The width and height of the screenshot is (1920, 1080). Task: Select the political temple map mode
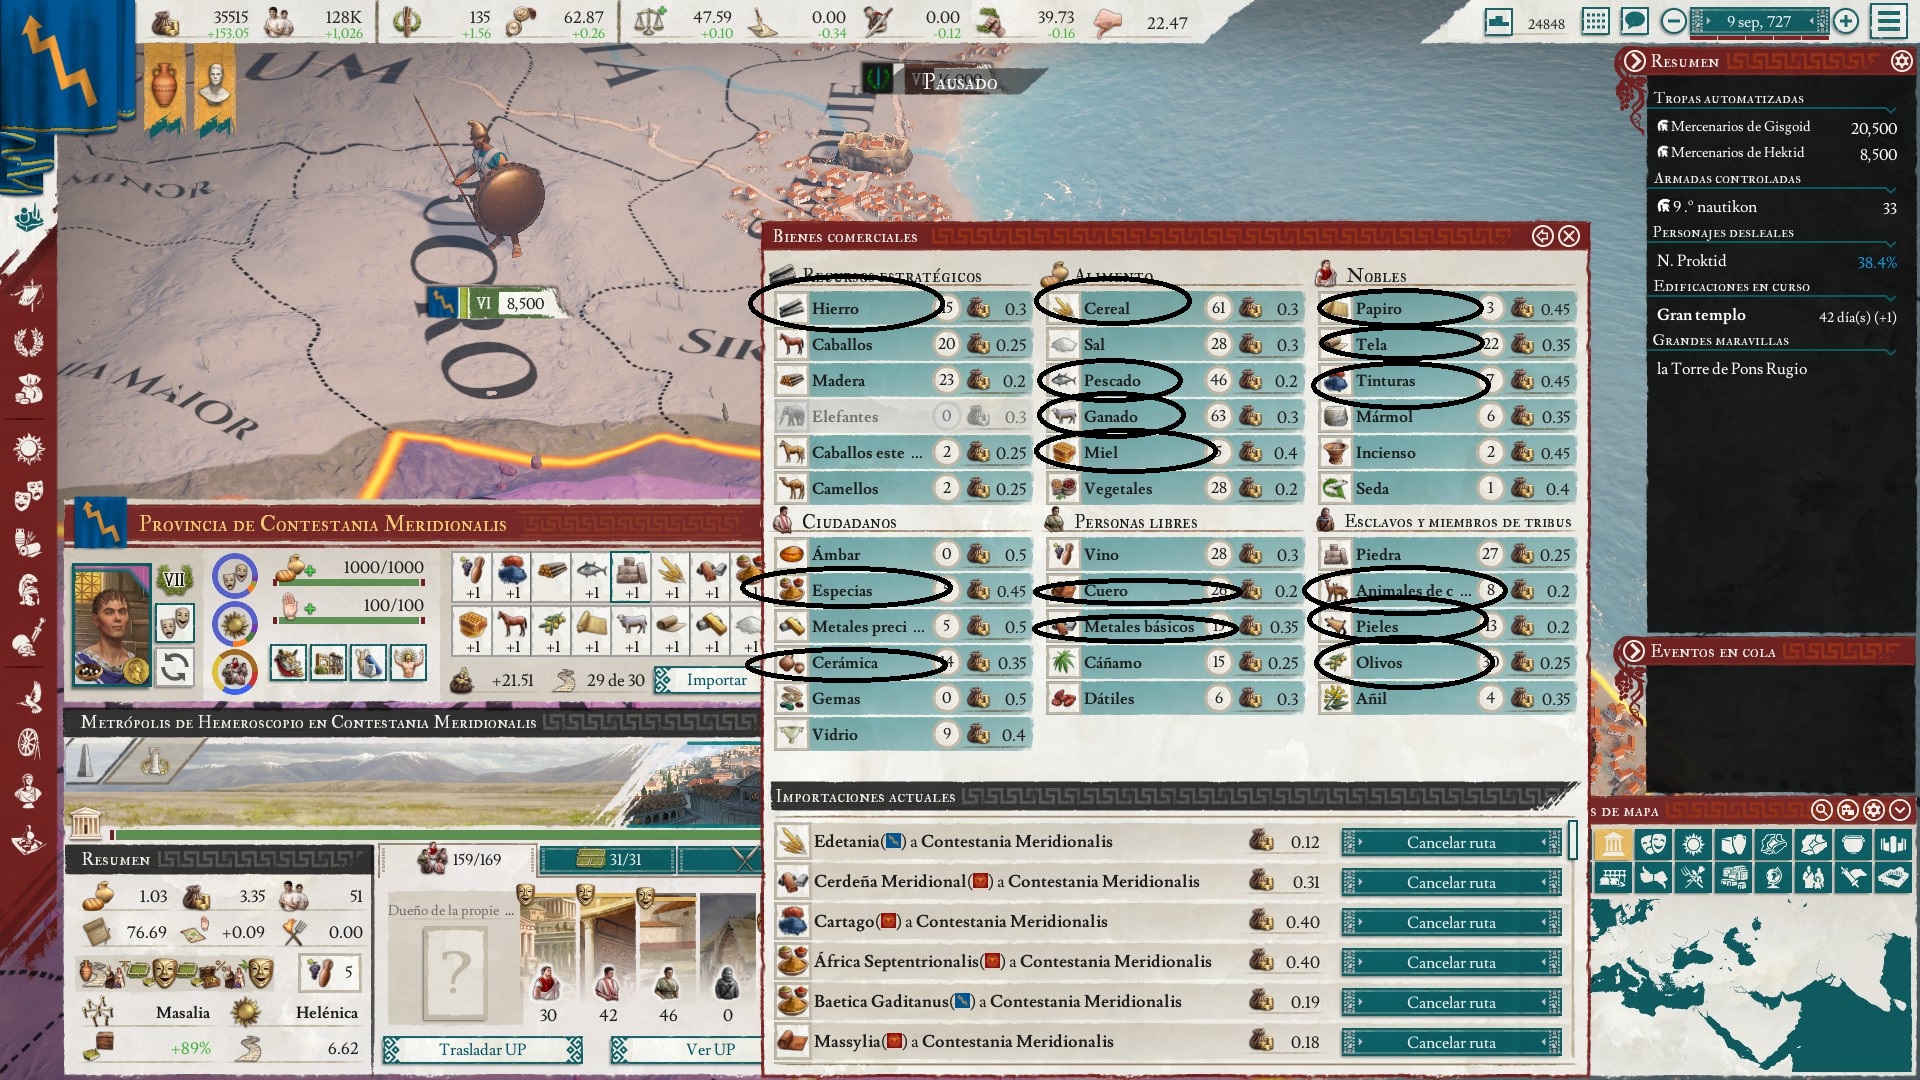(x=1612, y=844)
